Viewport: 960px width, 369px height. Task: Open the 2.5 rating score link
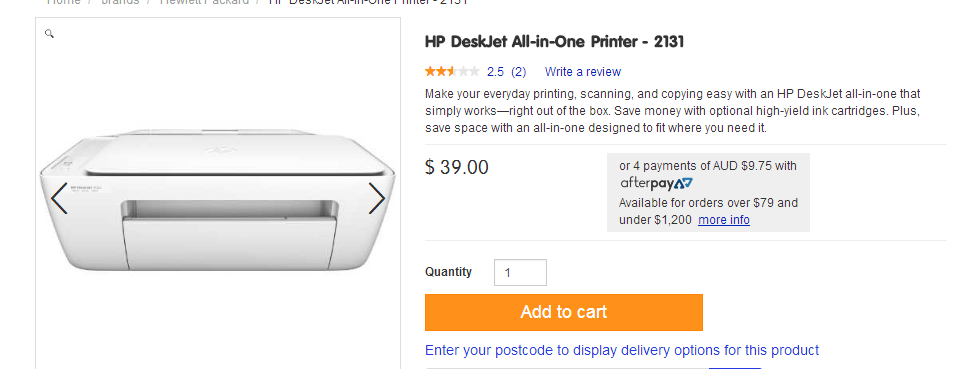coord(495,72)
